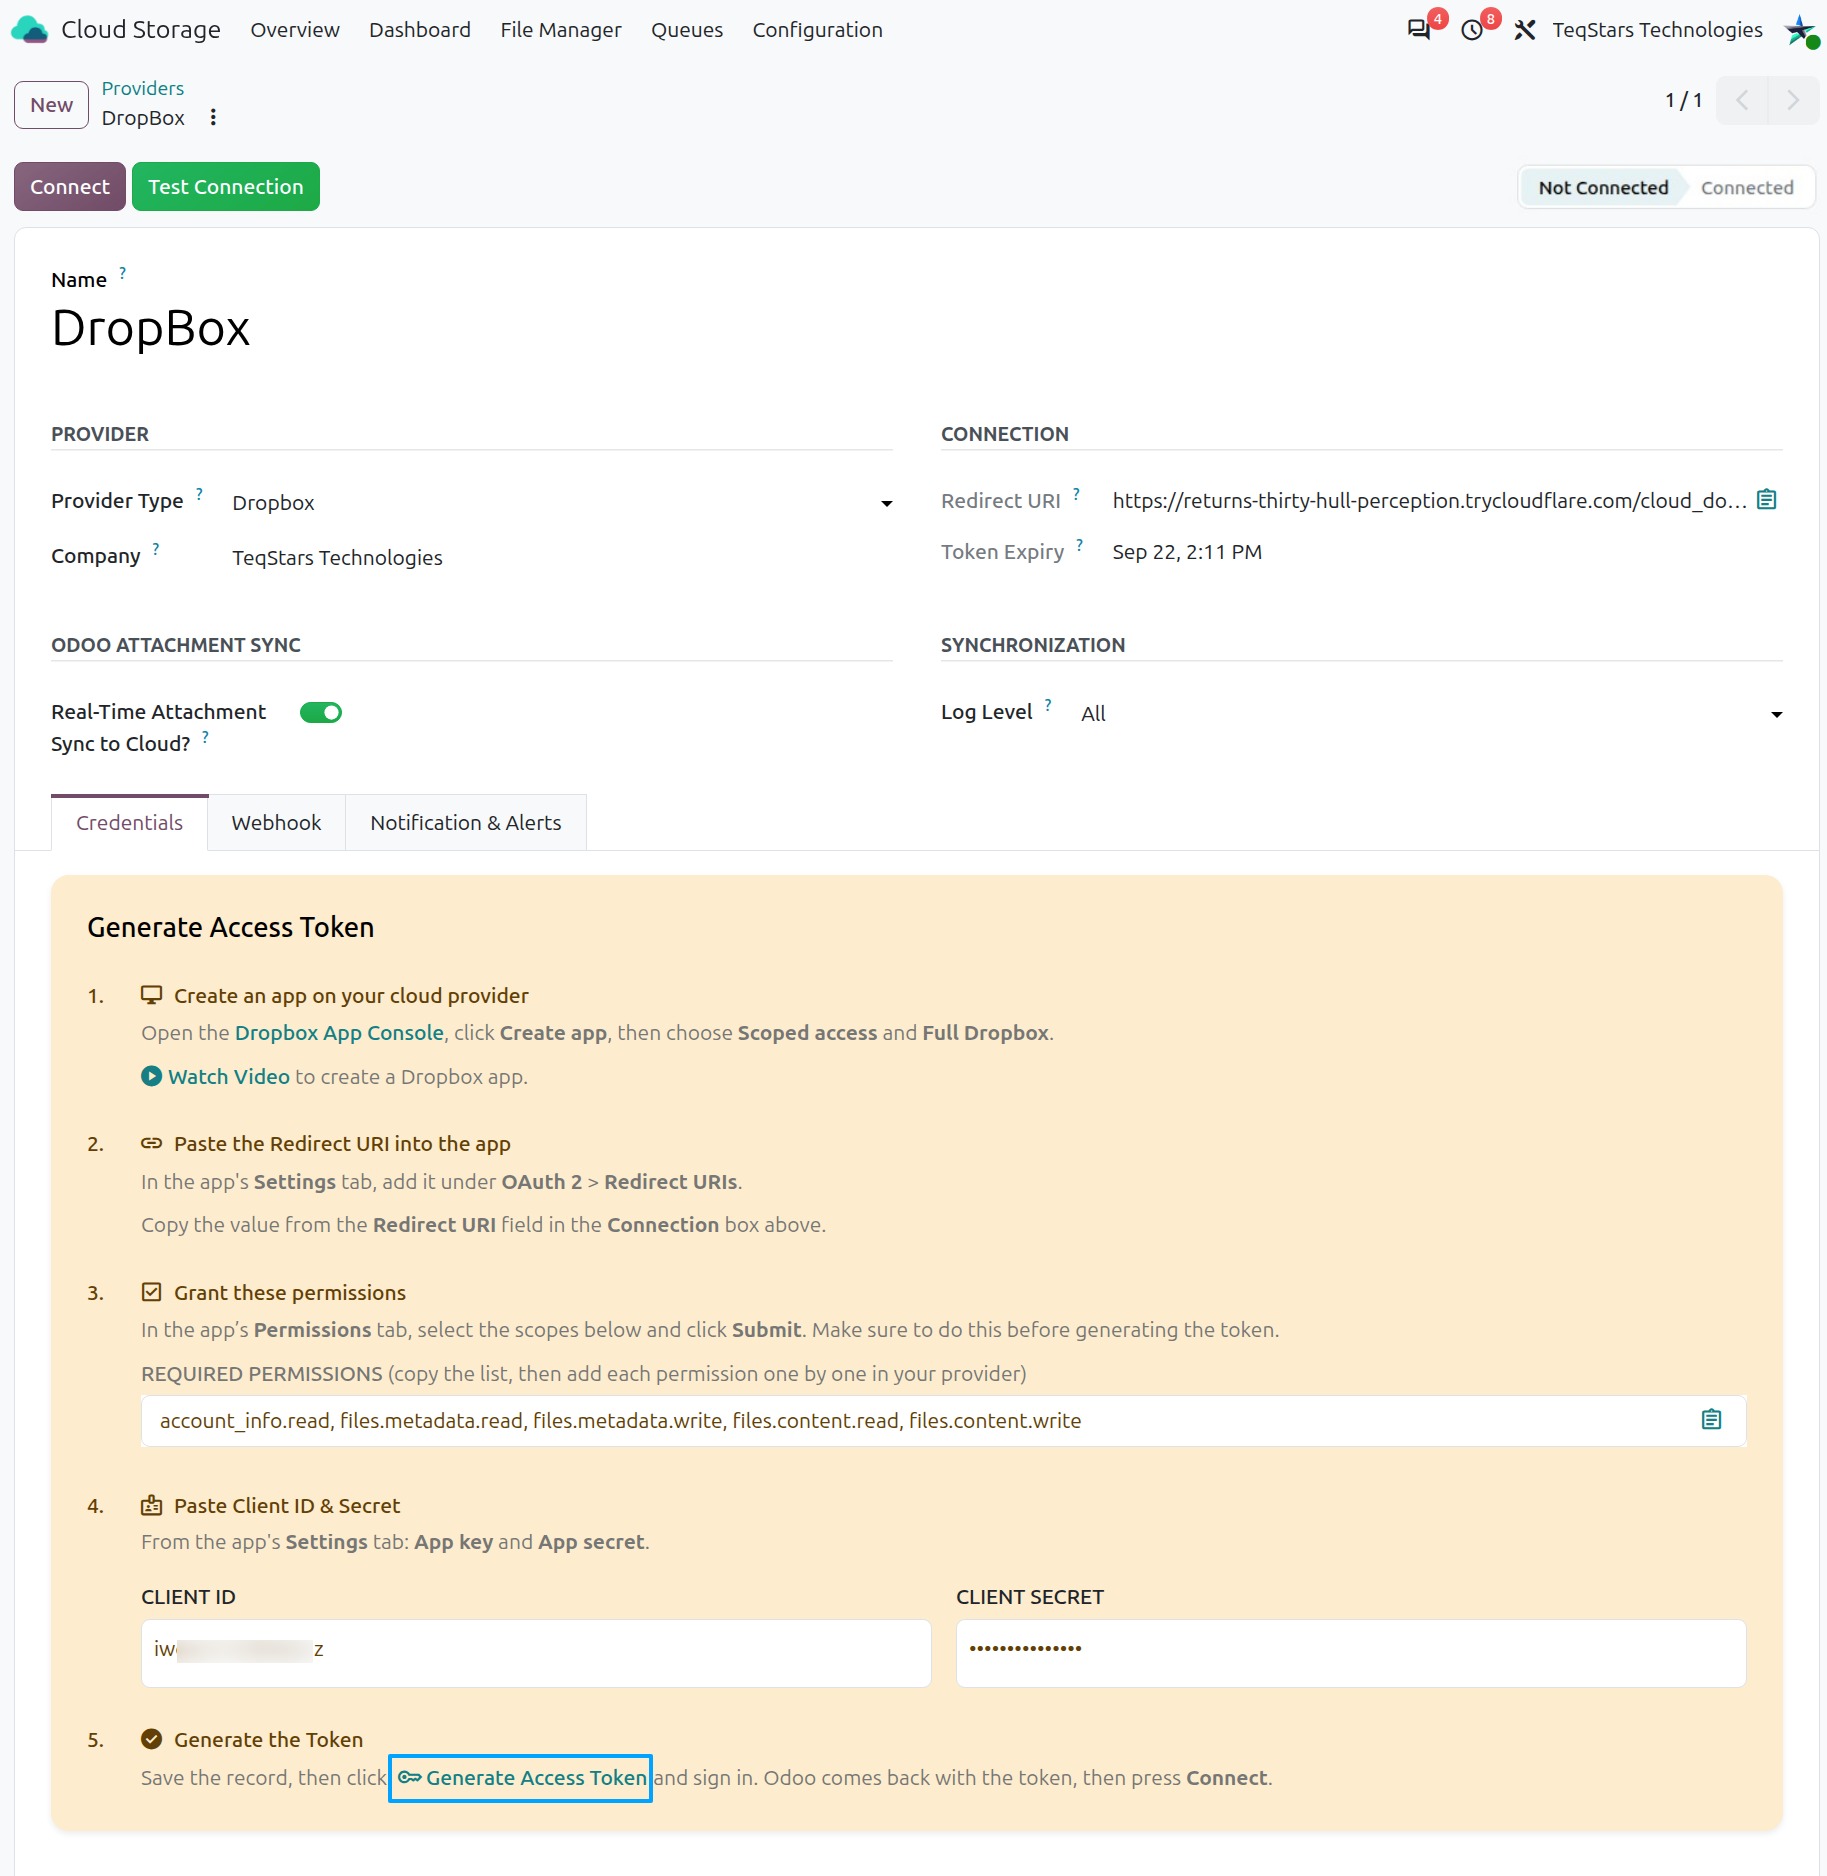Select the Connected status stage

click(1747, 187)
